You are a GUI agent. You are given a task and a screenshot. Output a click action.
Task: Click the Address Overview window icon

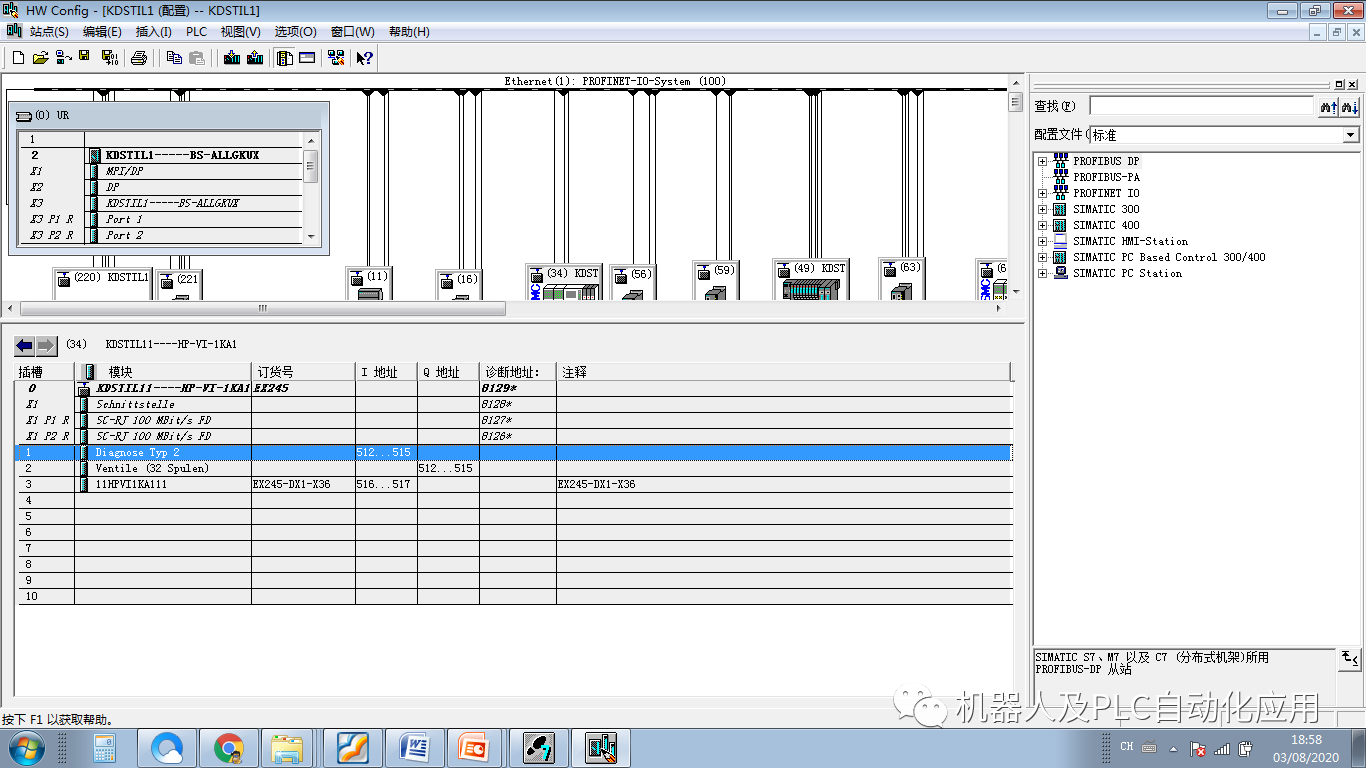(307, 58)
